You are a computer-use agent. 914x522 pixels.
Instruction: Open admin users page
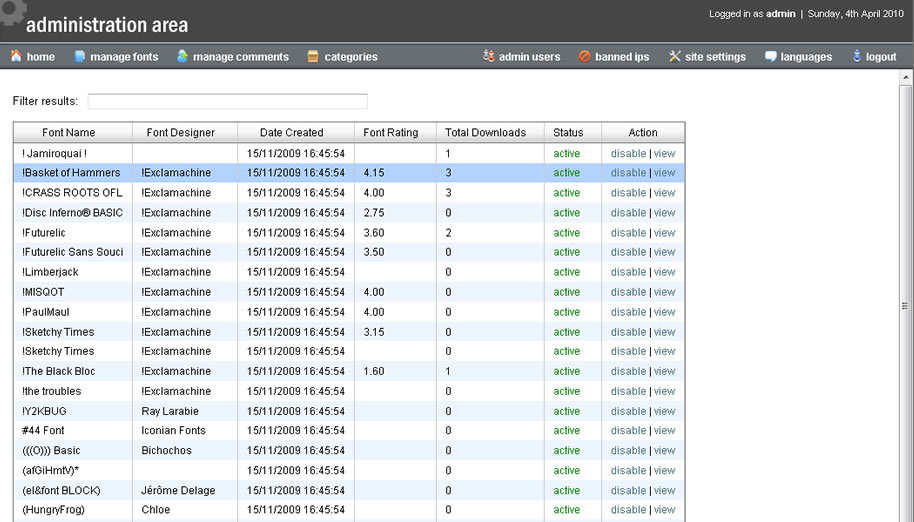(x=529, y=57)
